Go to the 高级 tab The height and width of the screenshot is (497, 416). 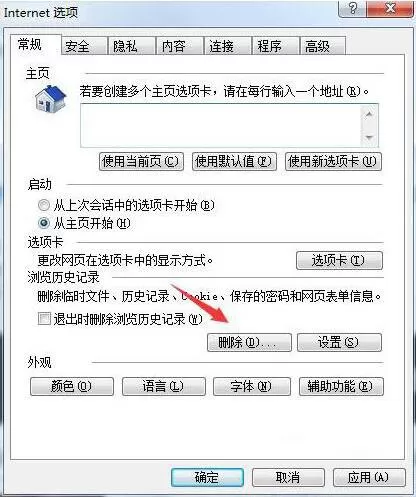click(x=317, y=46)
